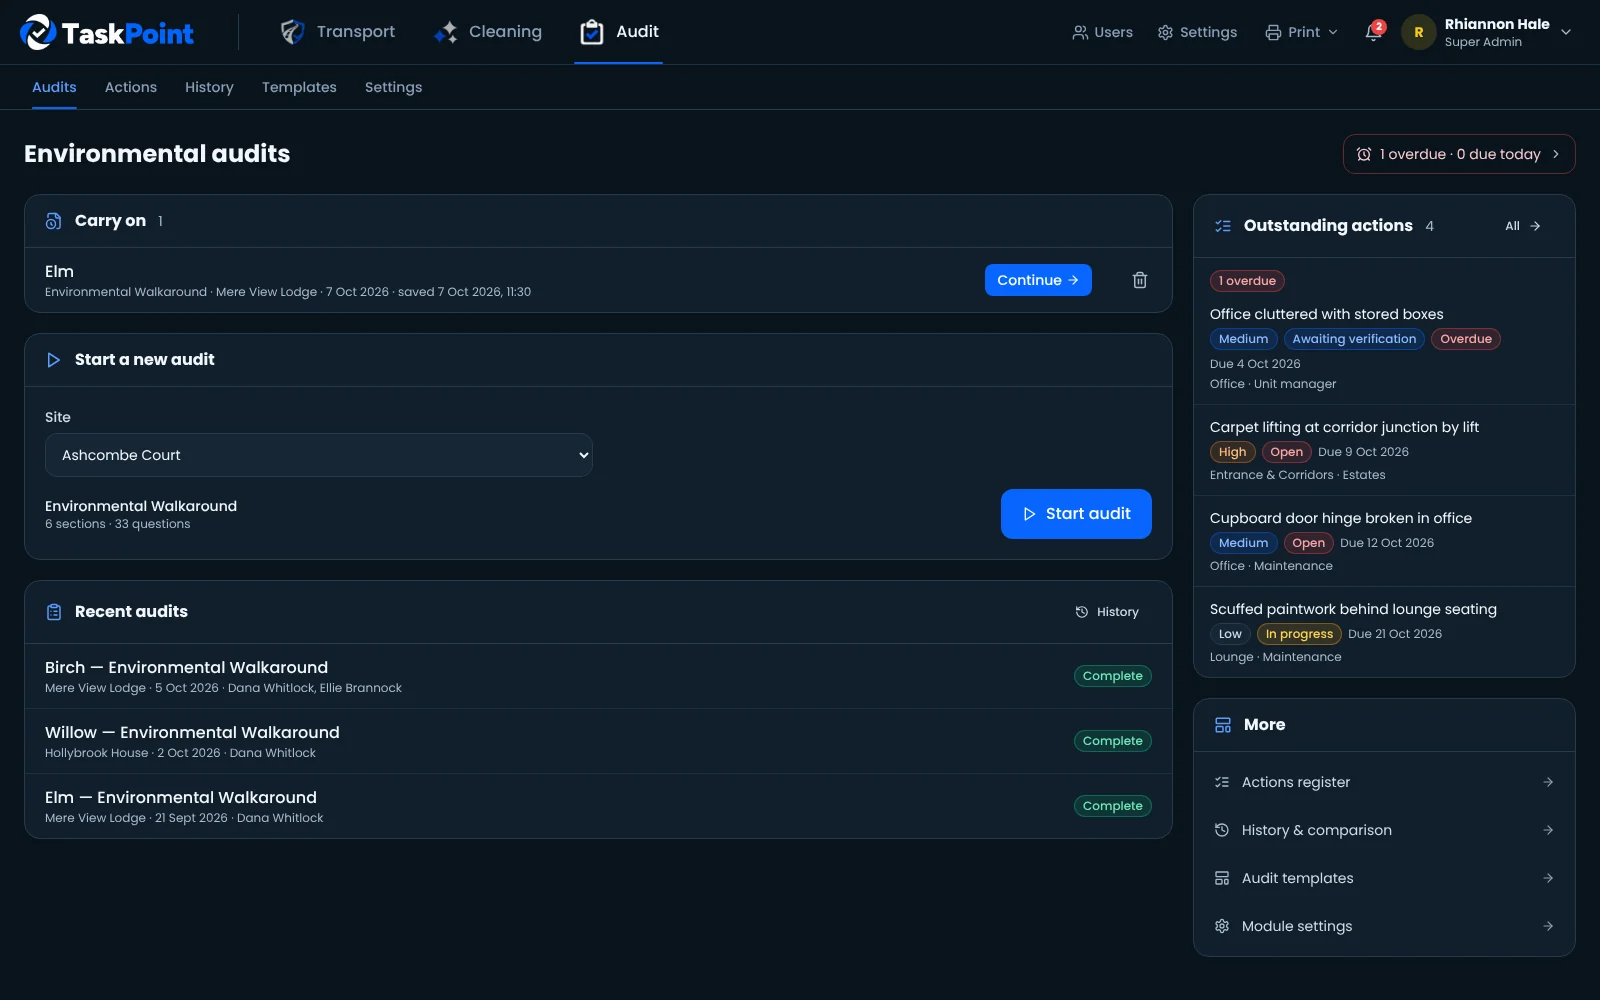This screenshot has width=1600, height=1000.
Task: Open Cupboard door hinge broken action
Action: (1384, 541)
